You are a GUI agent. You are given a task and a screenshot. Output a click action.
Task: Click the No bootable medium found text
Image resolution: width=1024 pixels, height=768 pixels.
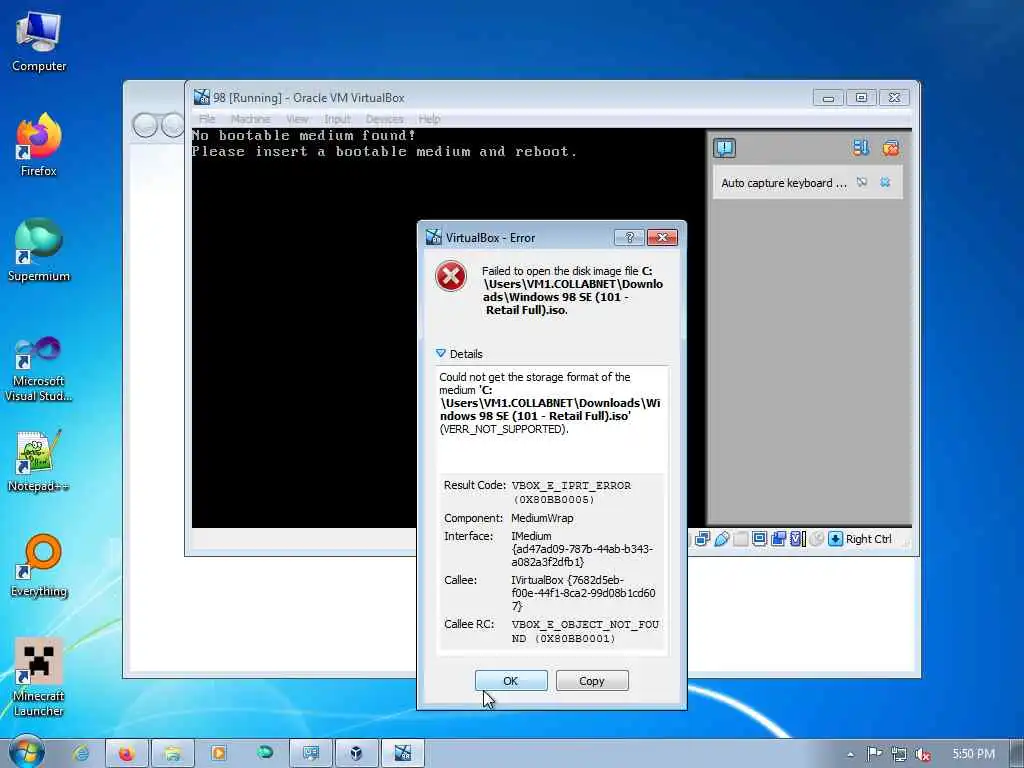pos(304,135)
